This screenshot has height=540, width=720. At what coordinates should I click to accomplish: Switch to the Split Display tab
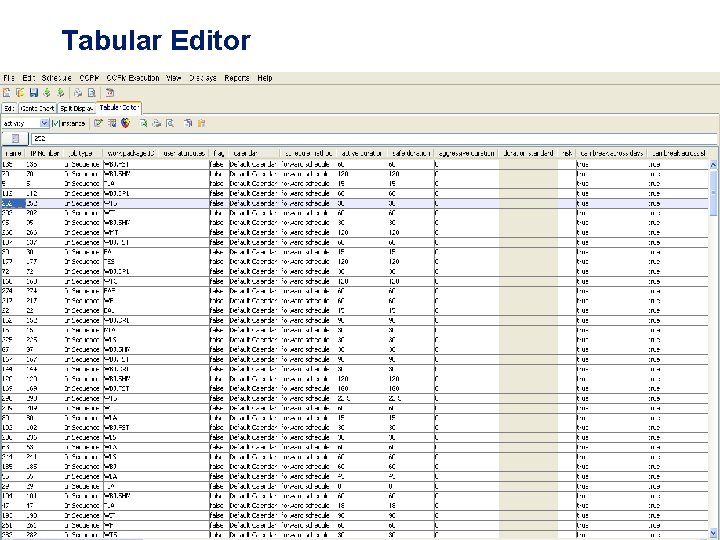coord(77,108)
